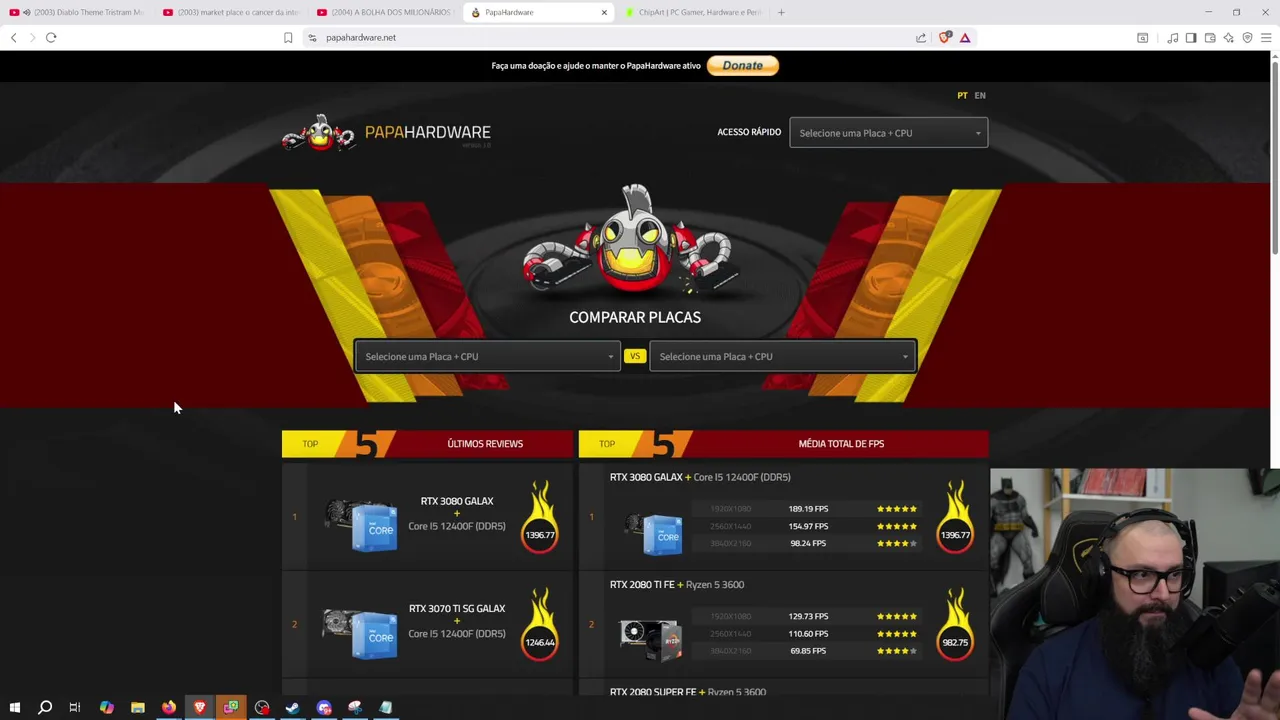Image resolution: width=1280 pixels, height=720 pixels.
Task: Open Brave Shields lion icon
Action: [945, 37]
